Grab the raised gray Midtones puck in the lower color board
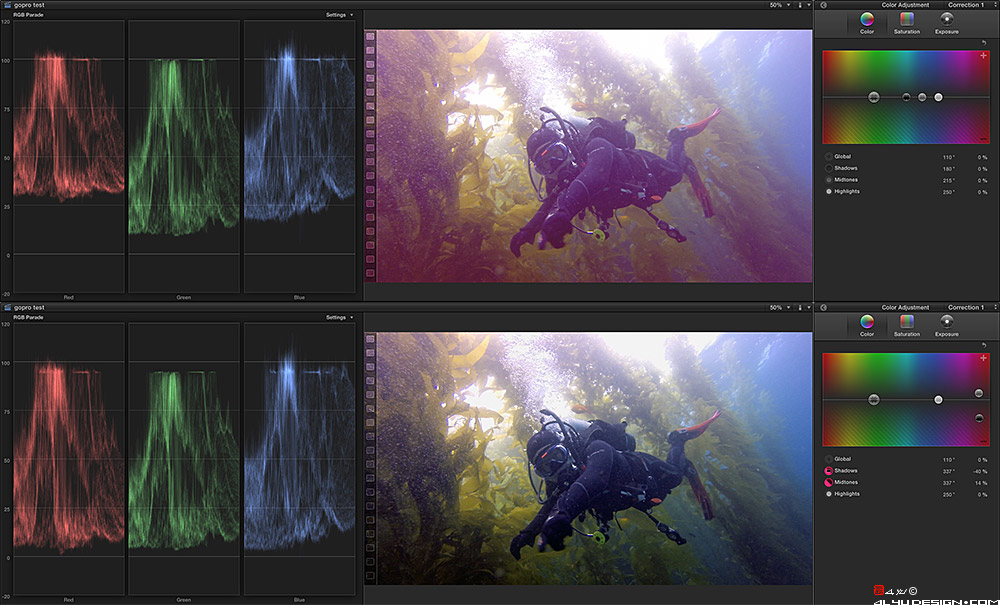The width and height of the screenshot is (1000, 605). [x=979, y=393]
